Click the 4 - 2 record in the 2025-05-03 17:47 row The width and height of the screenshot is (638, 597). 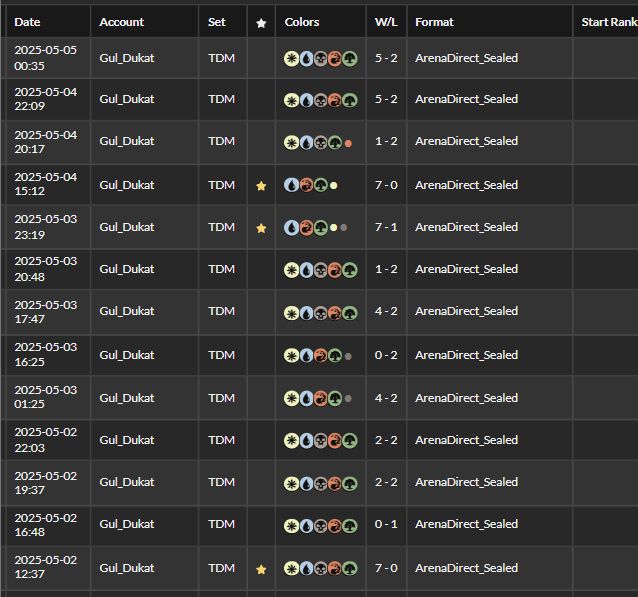coord(386,311)
